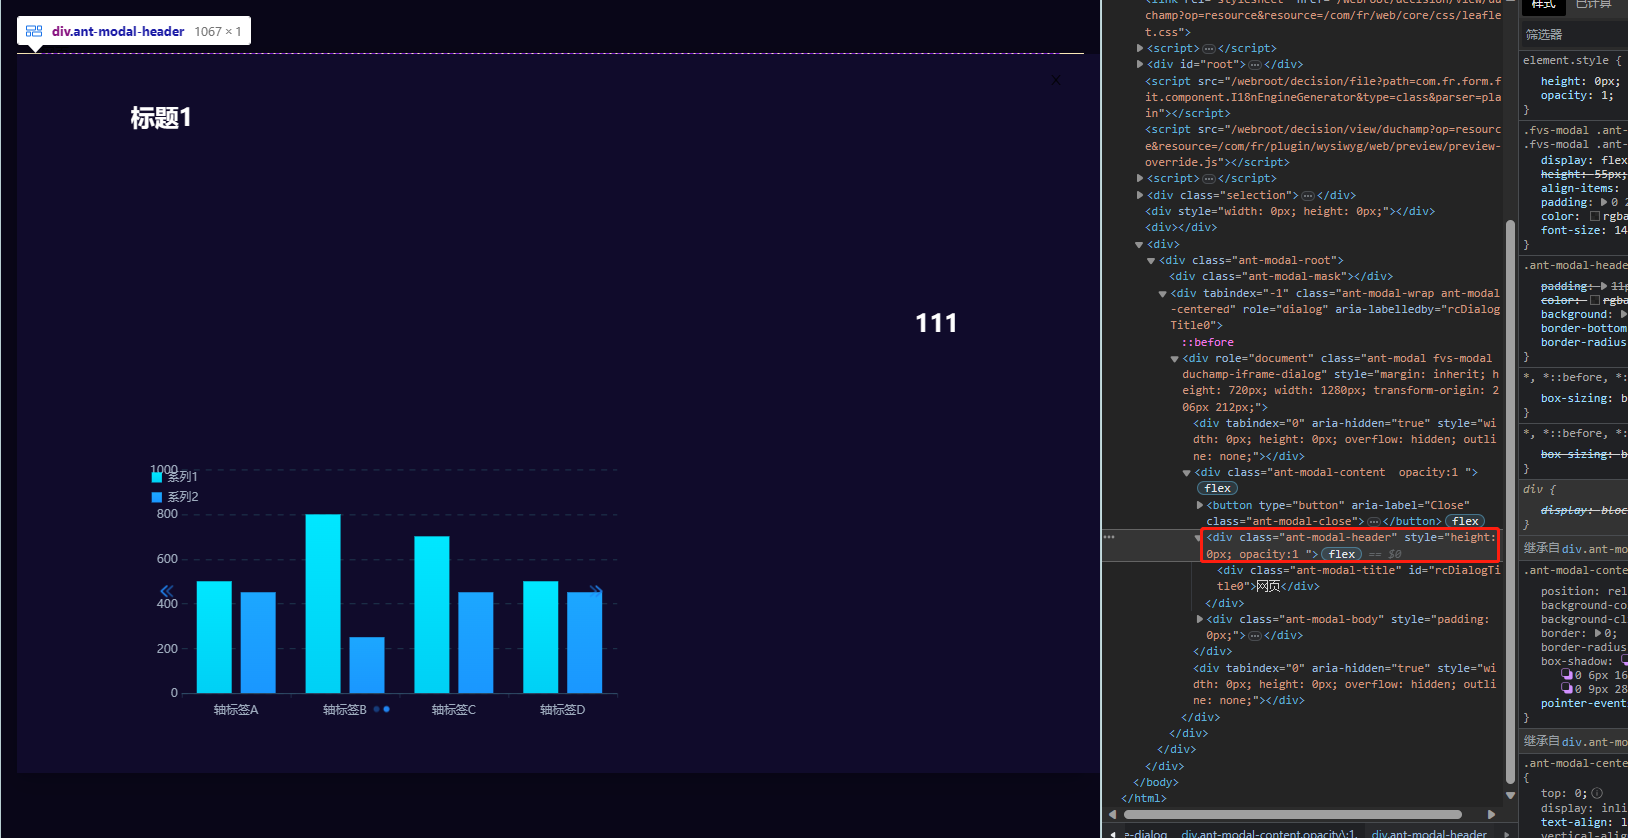The height and width of the screenshot is (838, 1628).
Task: Select div.ant-modal-header breadcrumb at bottom
Action: [x=1429, y=833]
